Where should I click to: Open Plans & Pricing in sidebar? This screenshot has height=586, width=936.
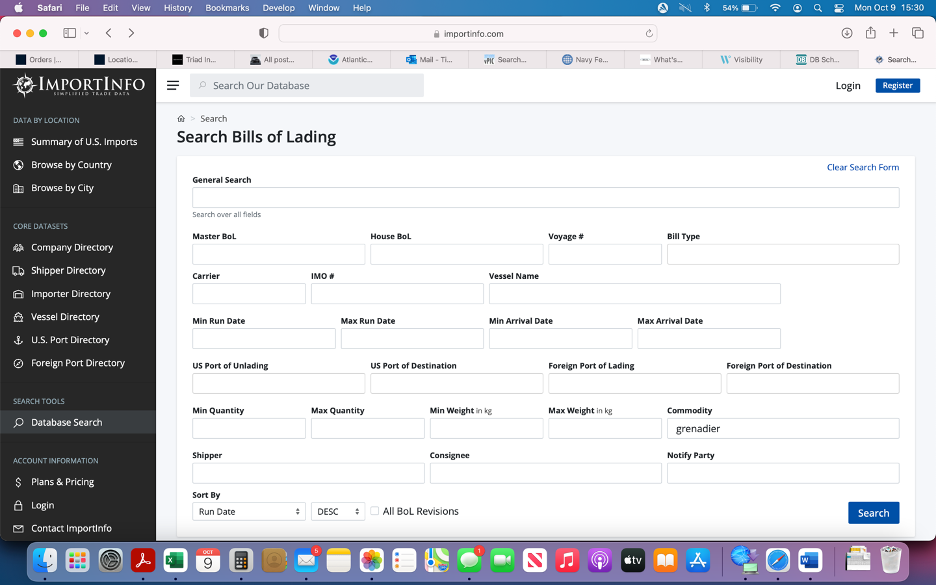coord(62,482)
